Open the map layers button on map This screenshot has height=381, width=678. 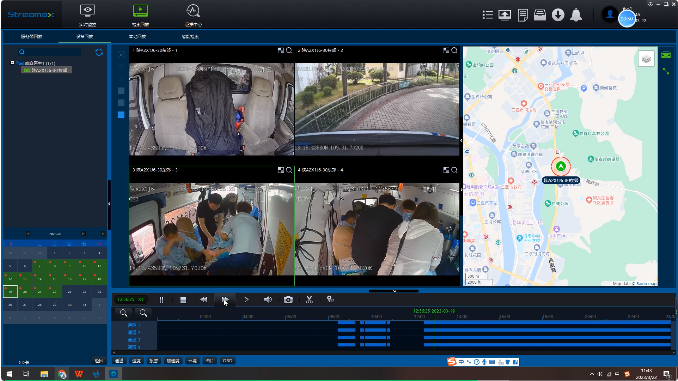[x=646, y=58]
